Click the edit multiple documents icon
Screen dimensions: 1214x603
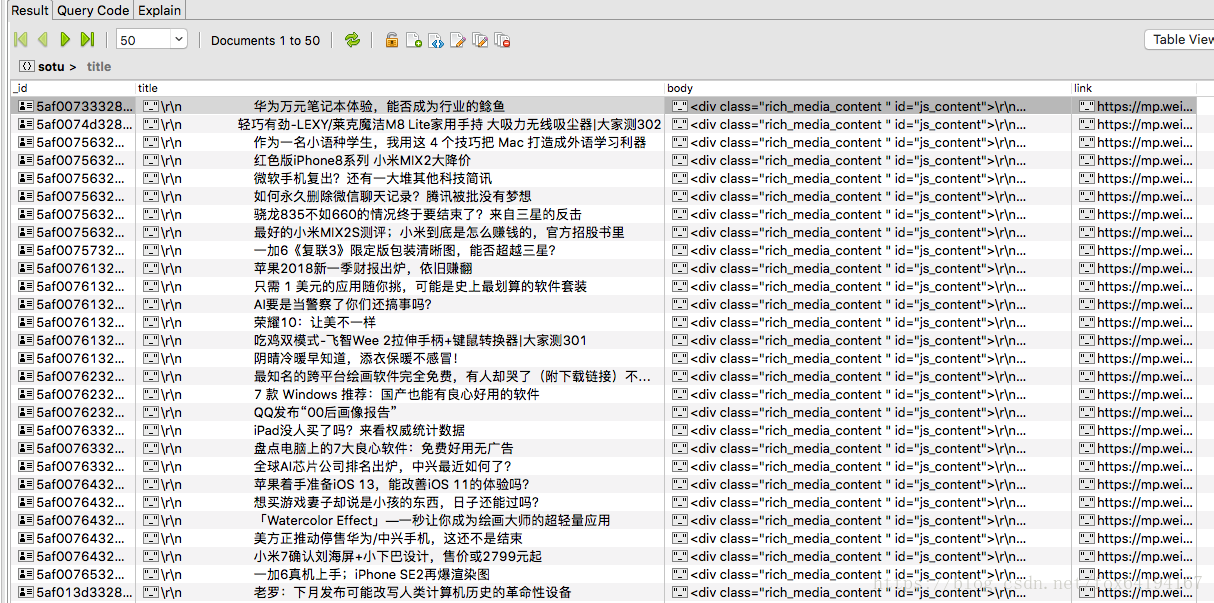[x=480, y=40]
